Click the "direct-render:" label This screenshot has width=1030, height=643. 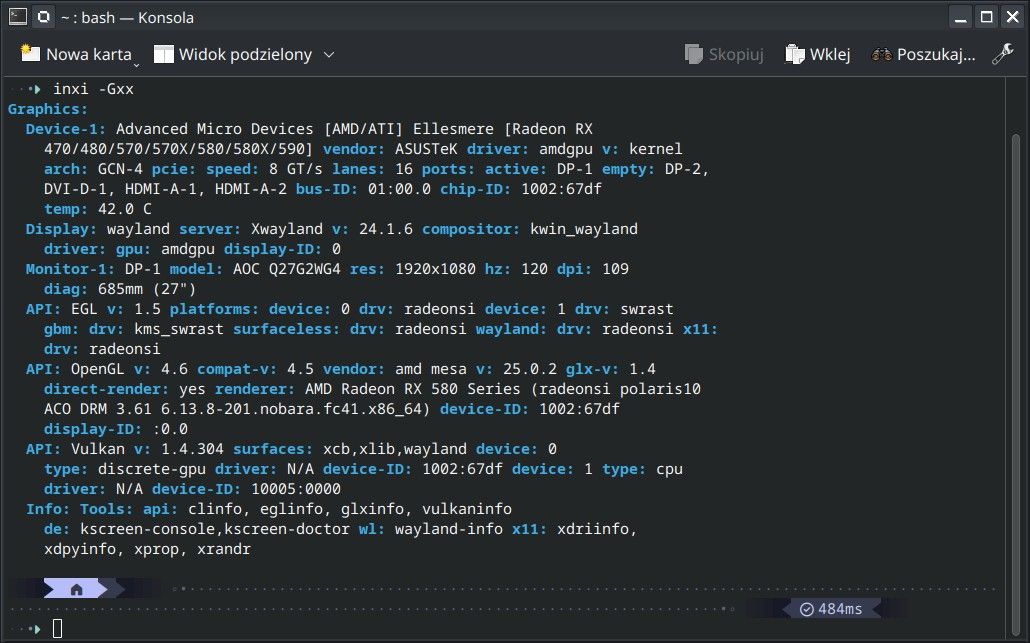pos(106,389)
